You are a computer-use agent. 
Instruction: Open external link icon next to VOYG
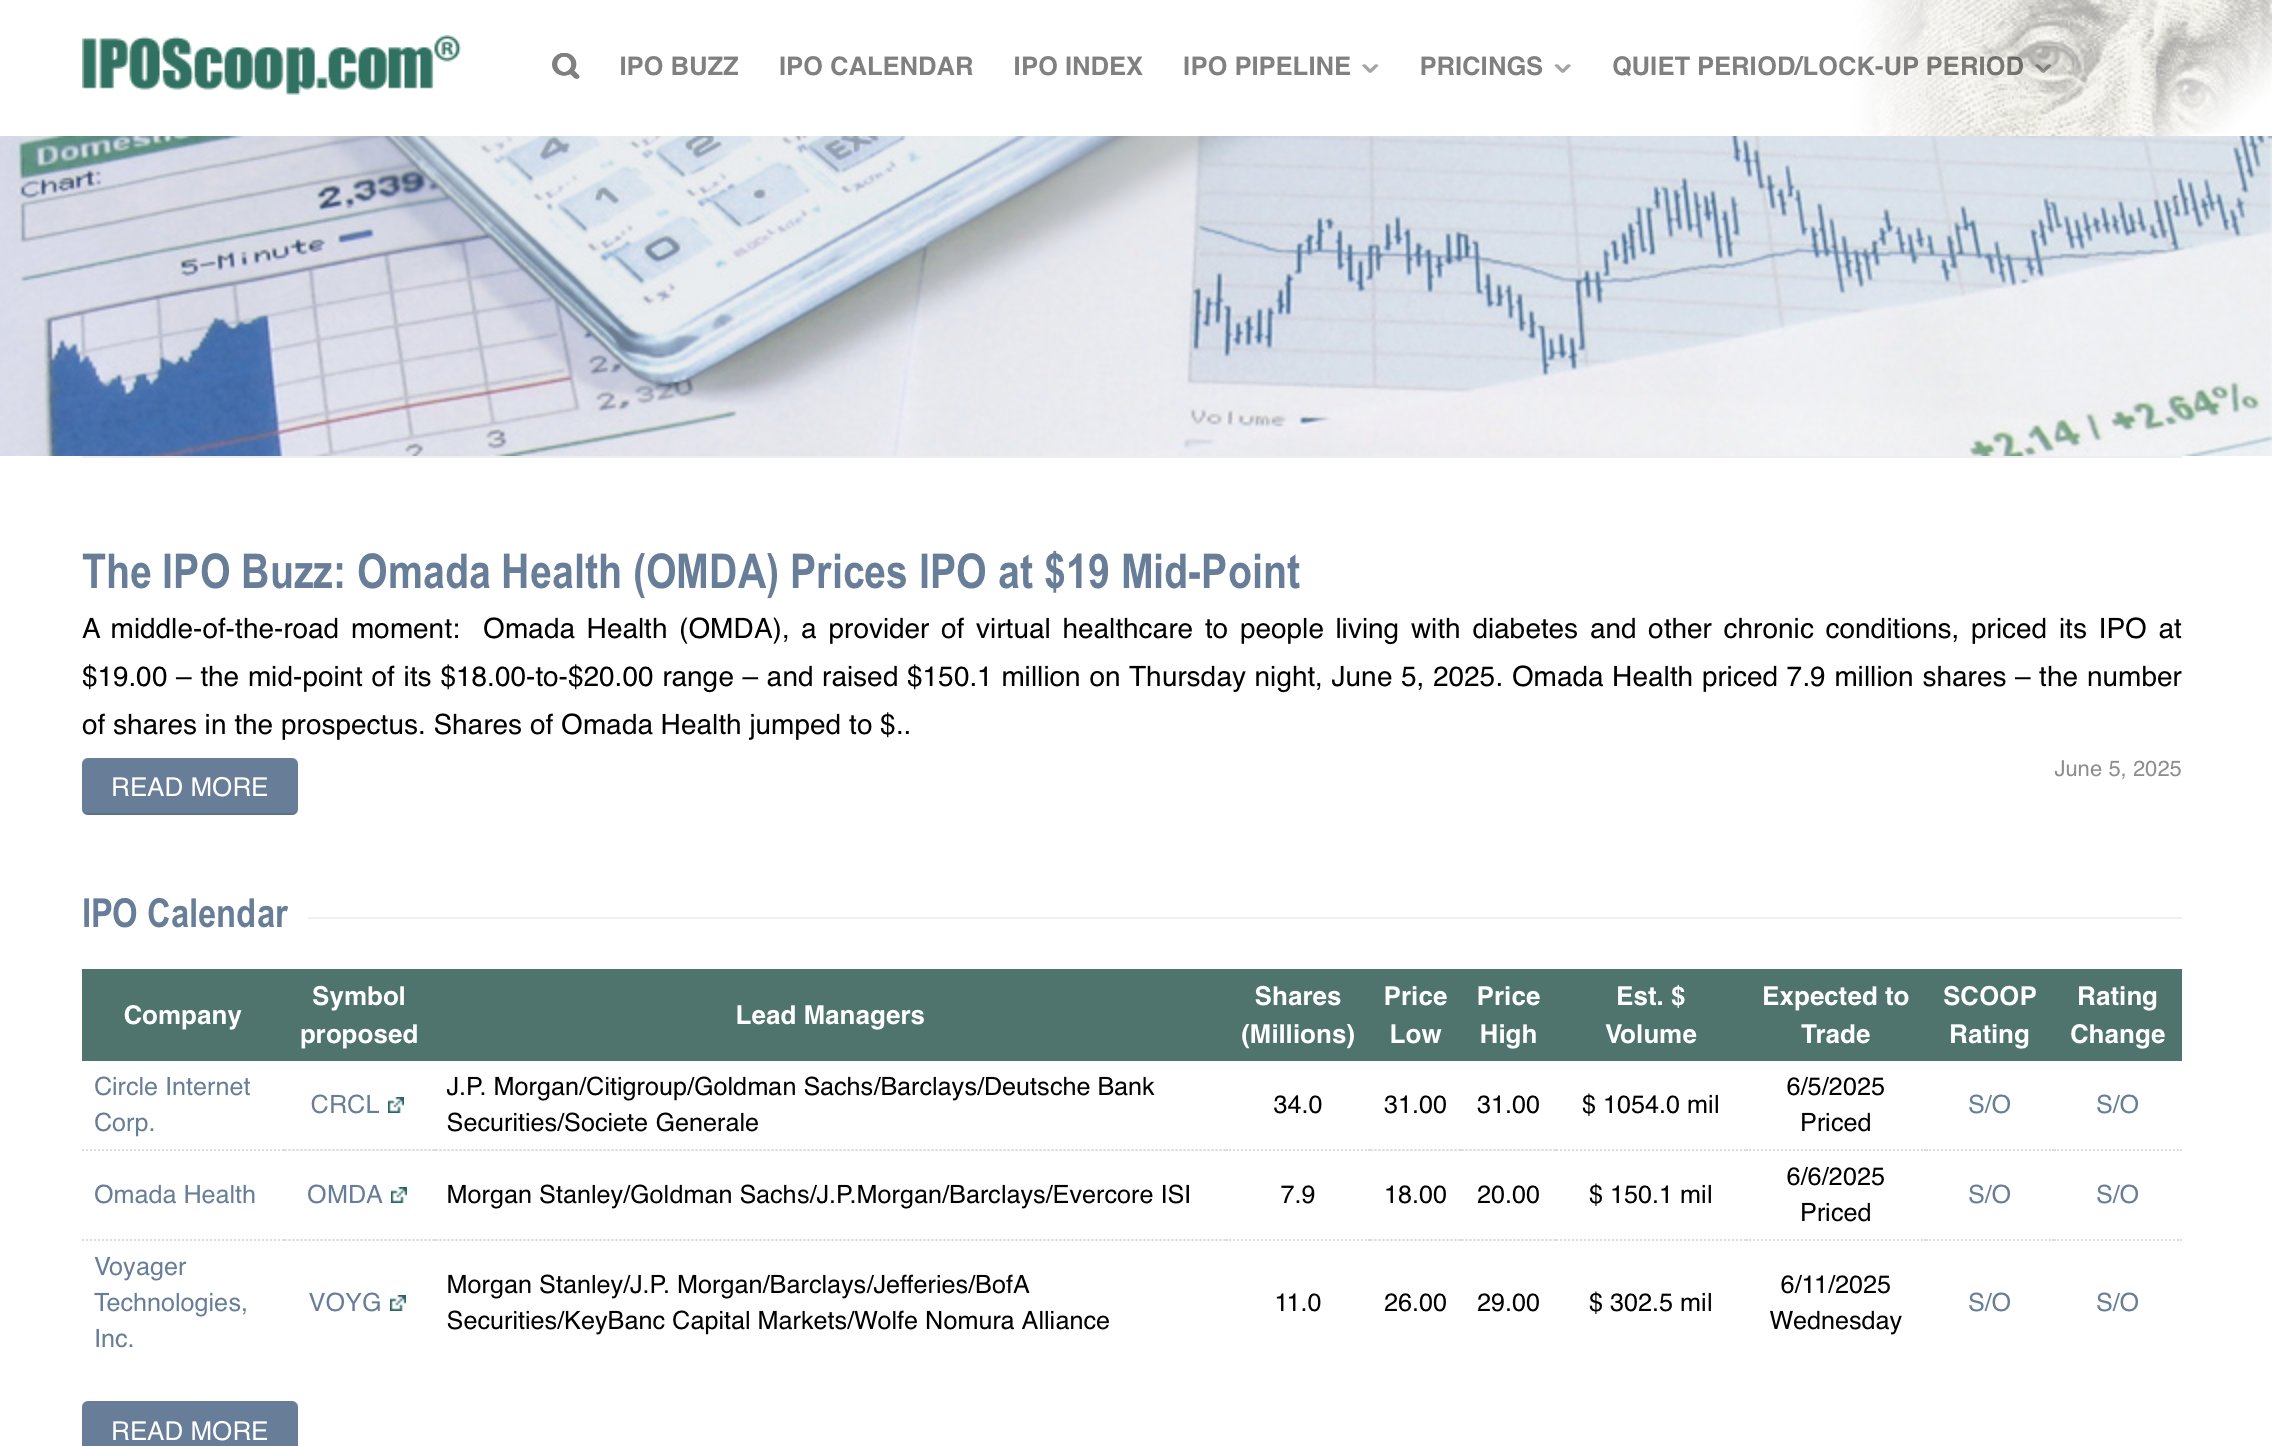click(398, 1303)
